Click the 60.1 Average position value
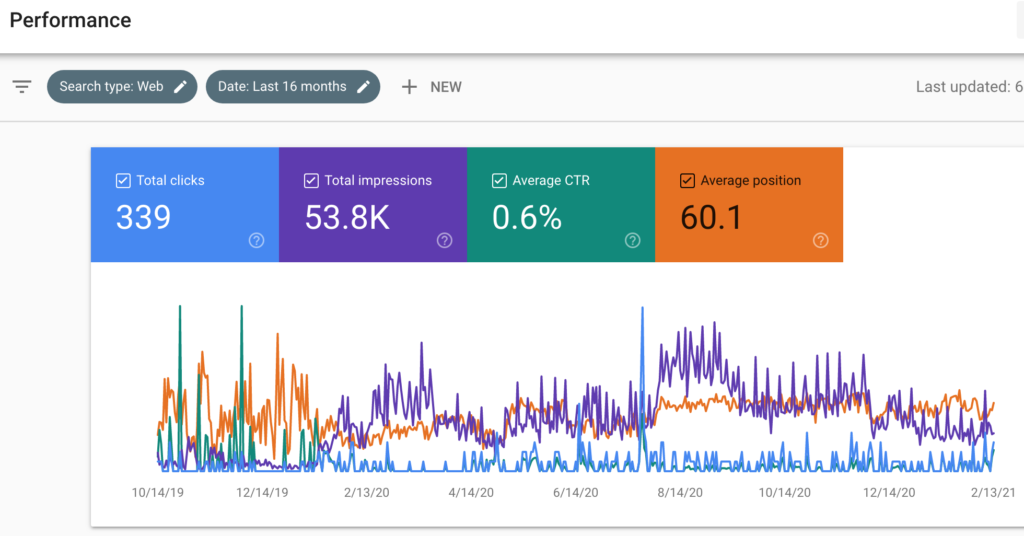The height and width of the screenshot is (536, 1024). tap(711, 217)
